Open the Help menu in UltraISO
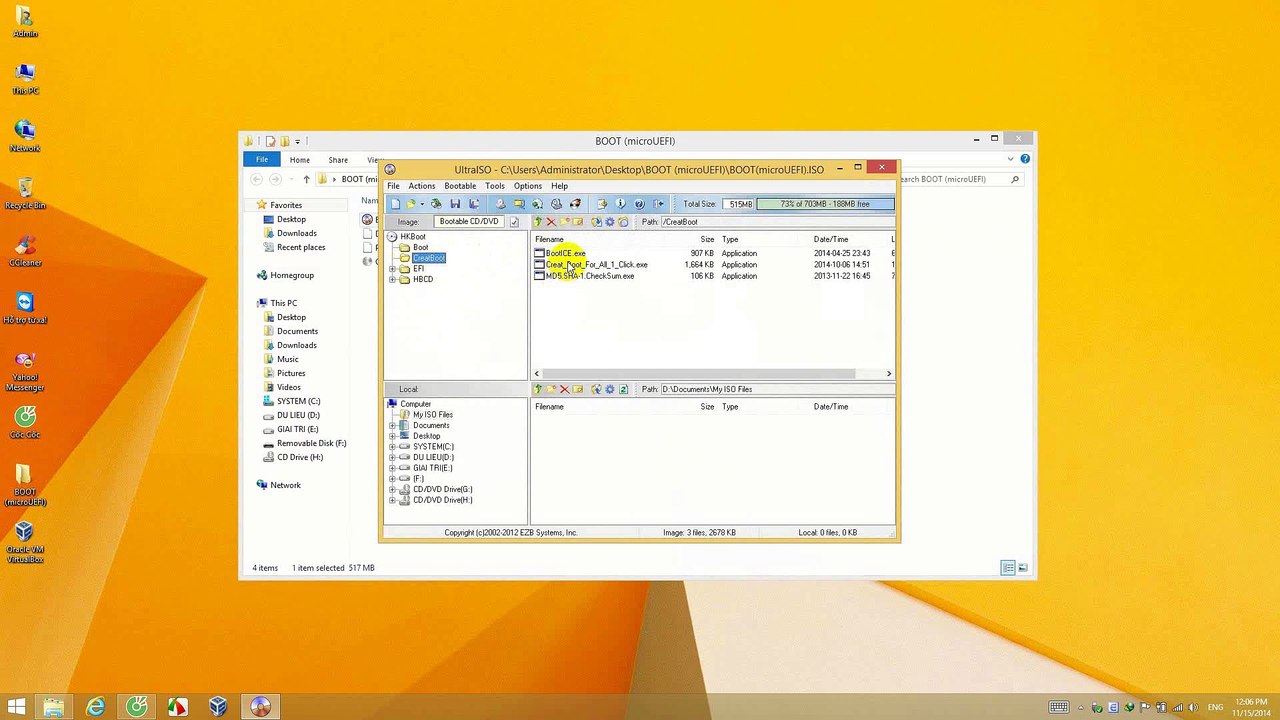Viewport: 1280px width, 720px height. [x=559, y=186]
